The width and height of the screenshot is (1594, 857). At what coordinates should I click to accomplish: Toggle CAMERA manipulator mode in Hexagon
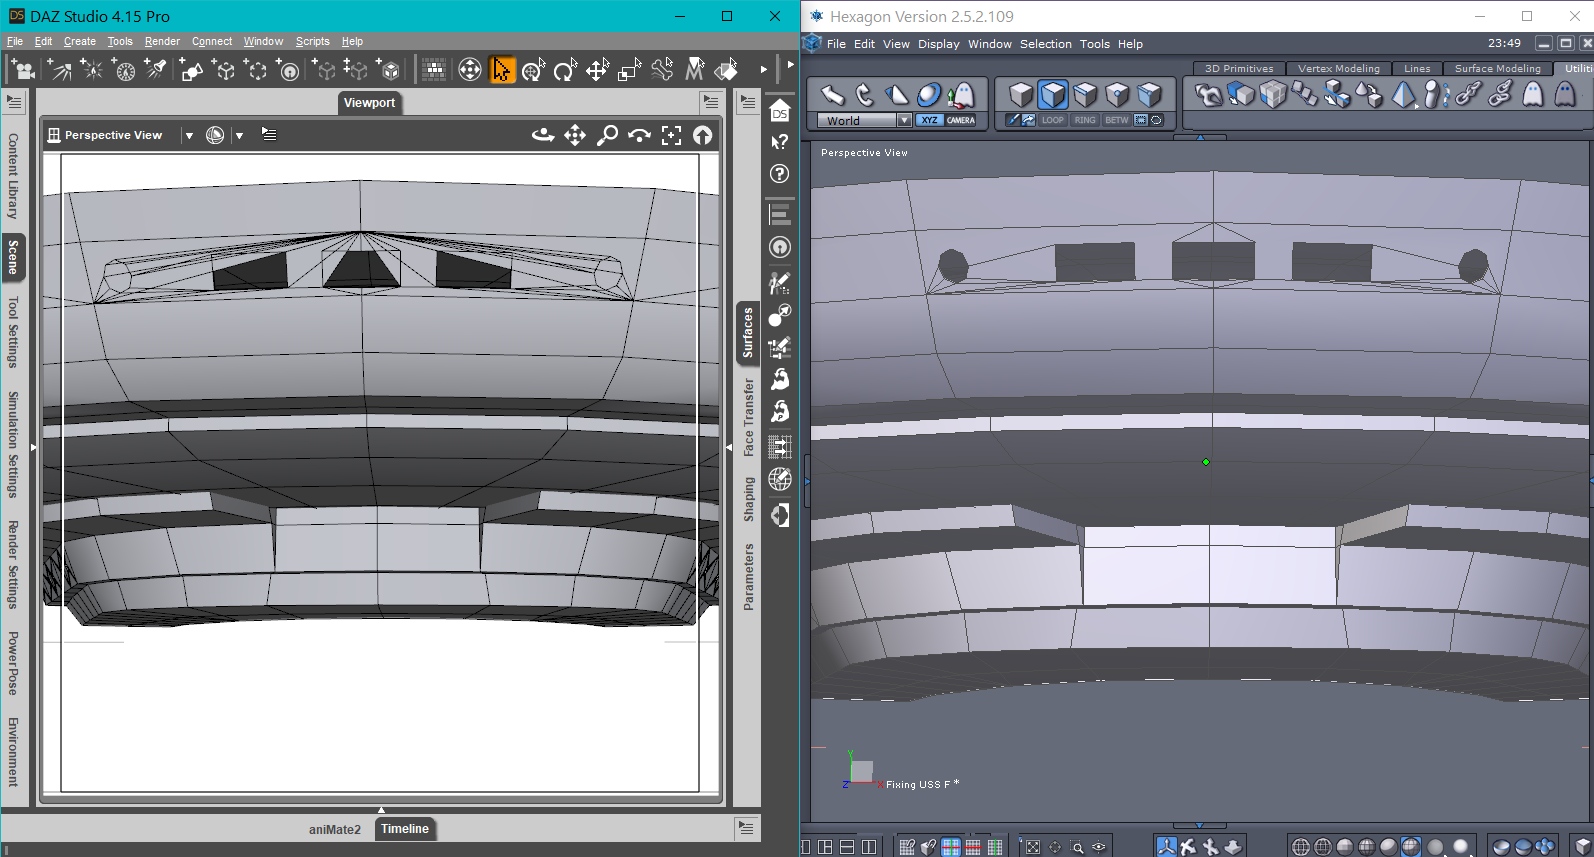click(x=960, y=120)
